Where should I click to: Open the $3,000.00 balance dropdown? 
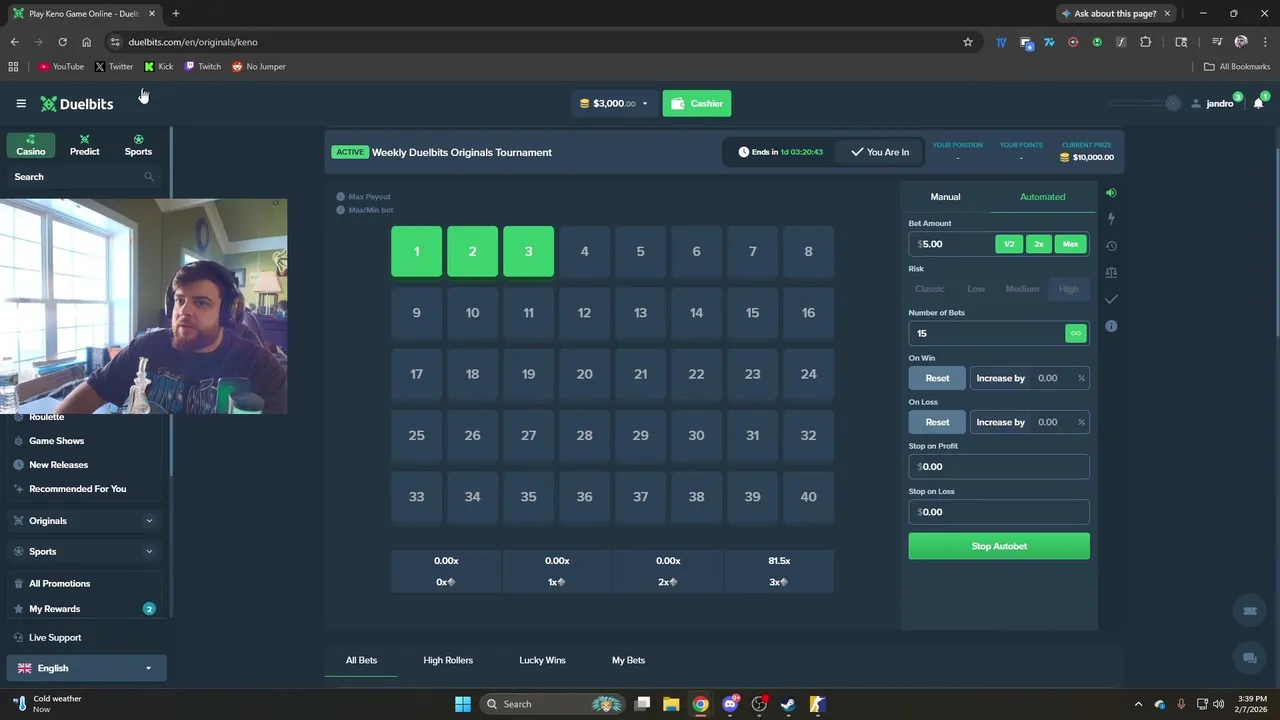[x=613, y=104]
